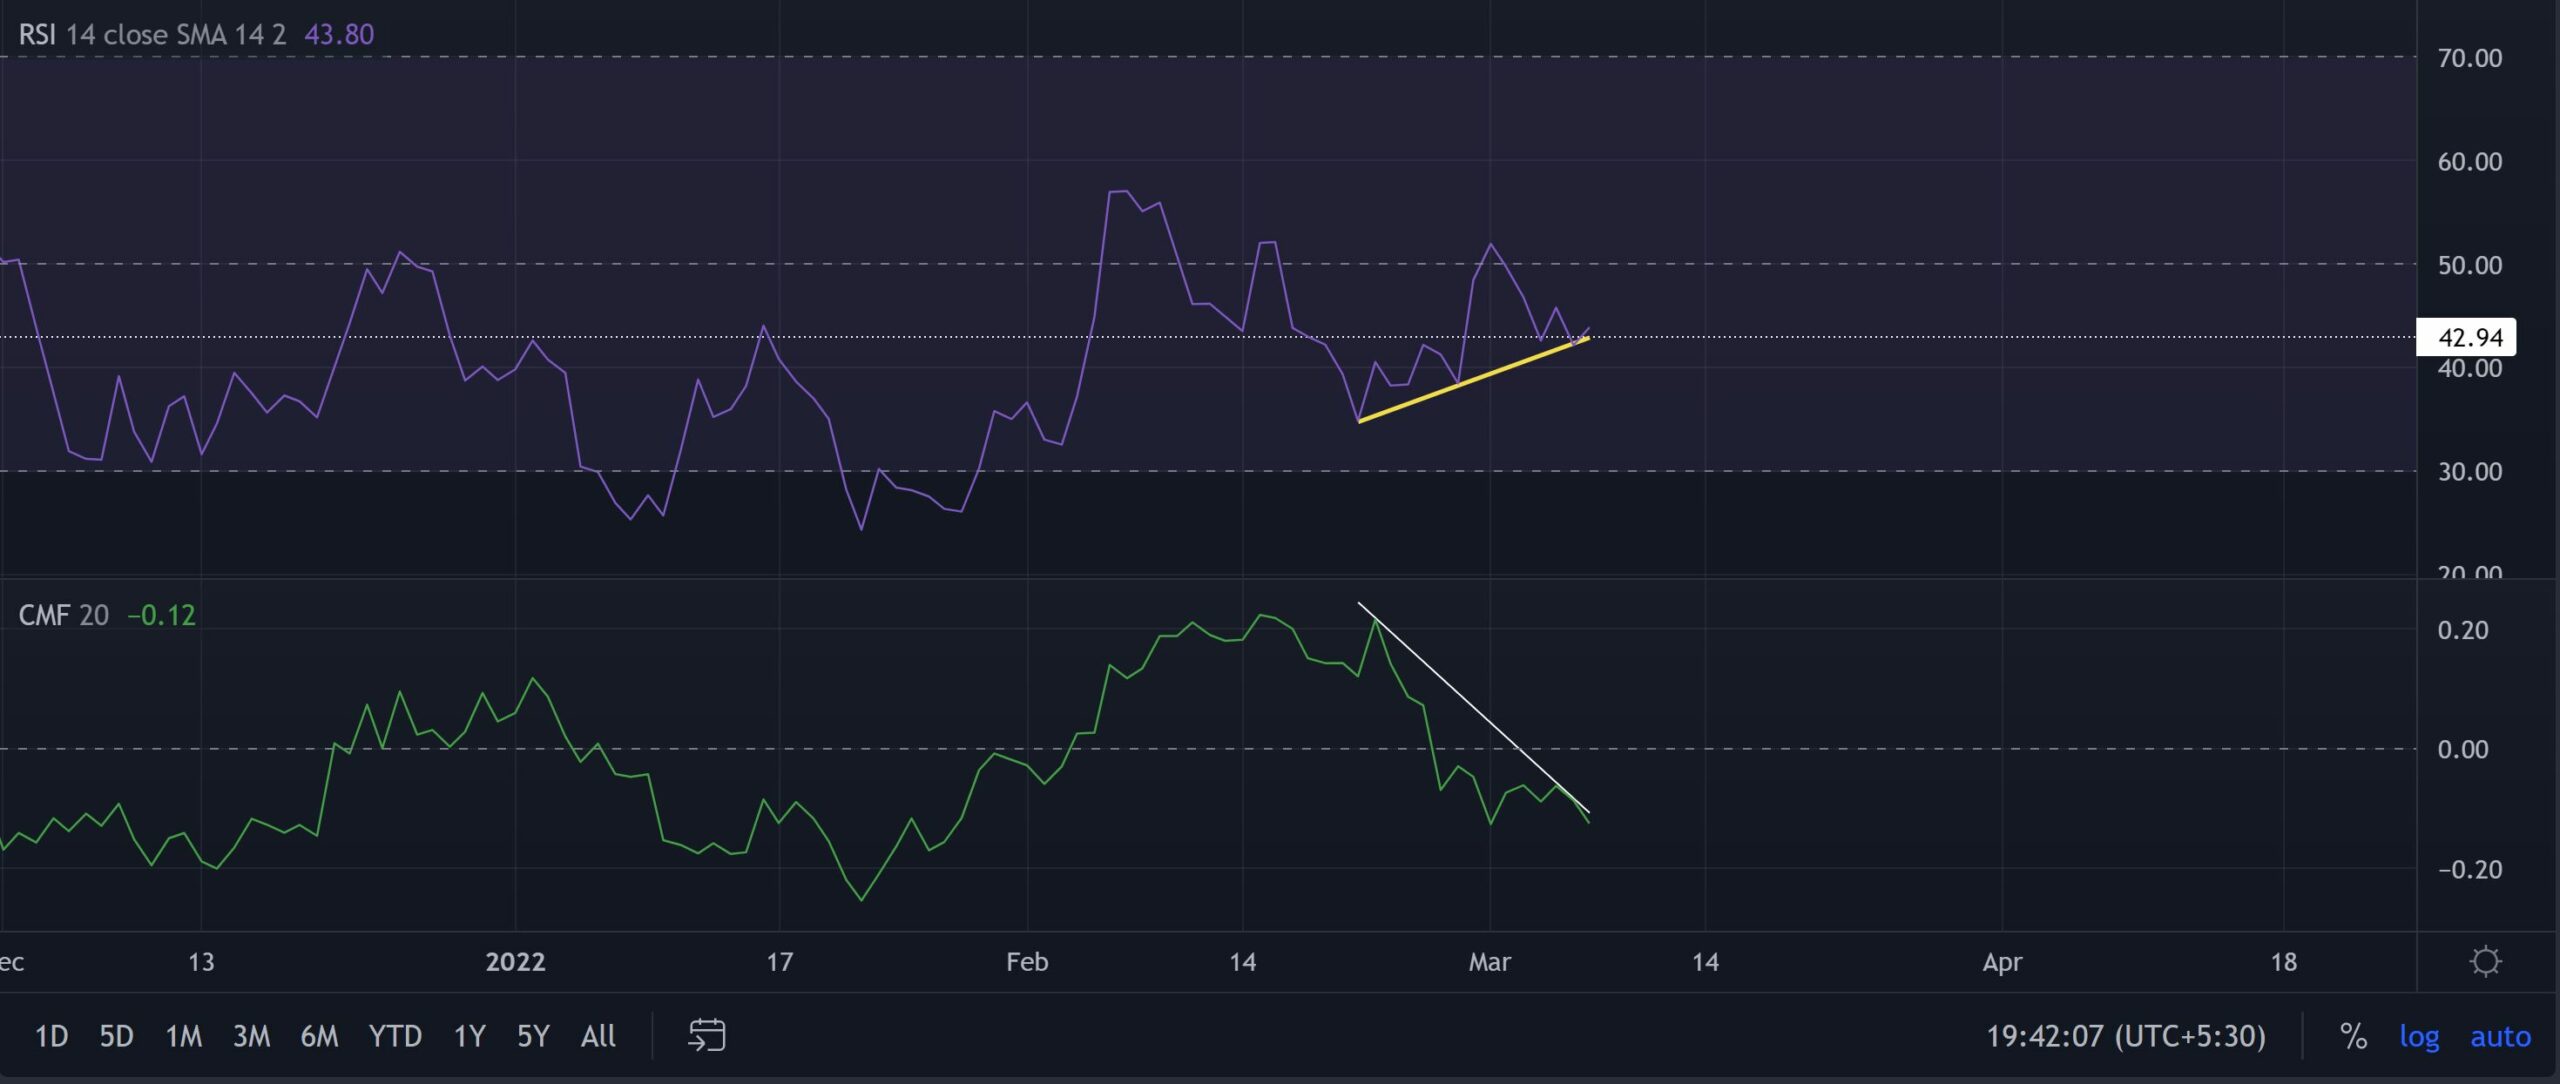Select the 1D time range

(x=51, y=1036)
